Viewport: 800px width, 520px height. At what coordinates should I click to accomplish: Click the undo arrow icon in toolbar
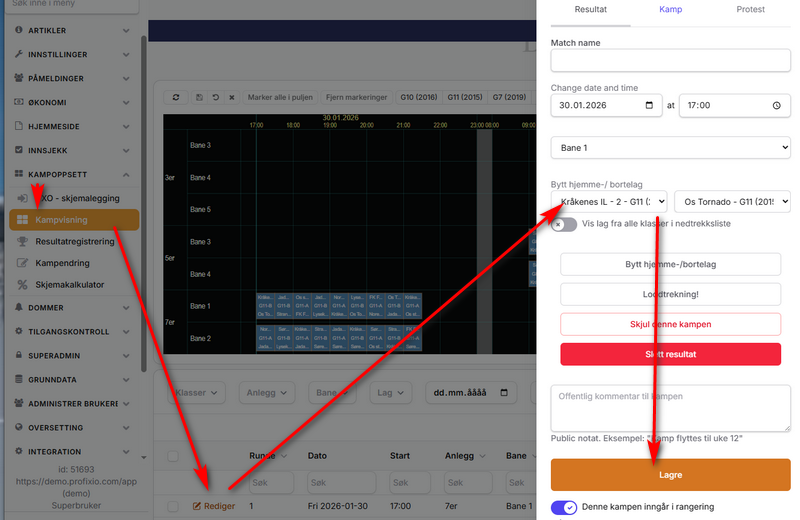216,97
